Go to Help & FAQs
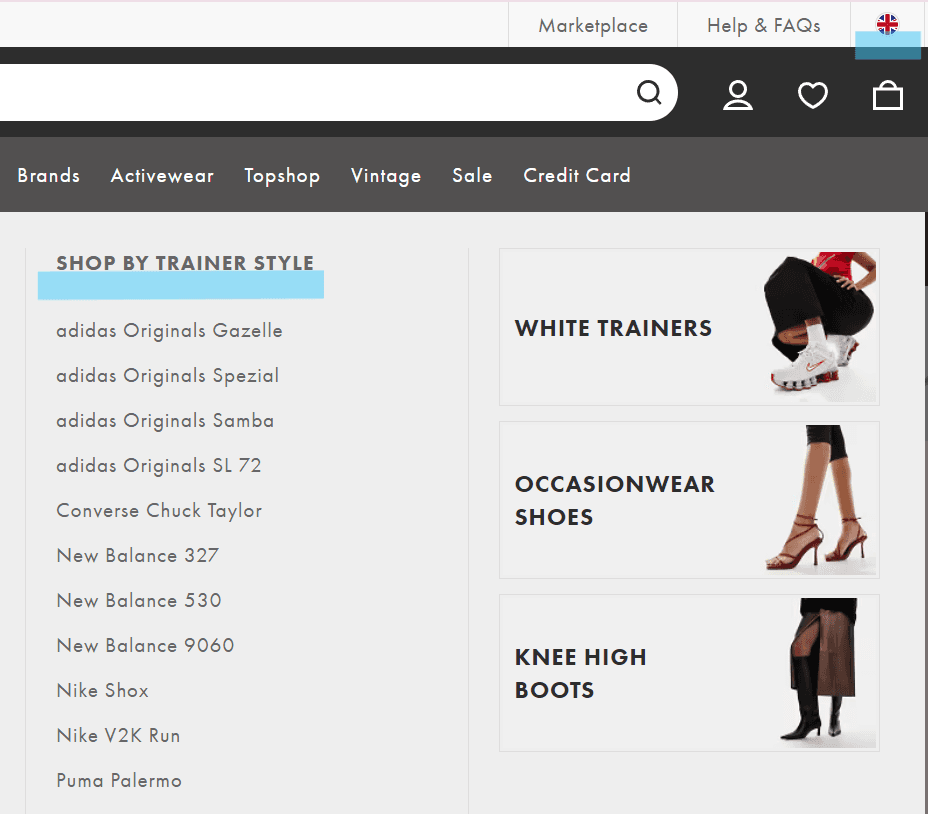The width and height of the screenshot is (928, 814). point(763,25)
